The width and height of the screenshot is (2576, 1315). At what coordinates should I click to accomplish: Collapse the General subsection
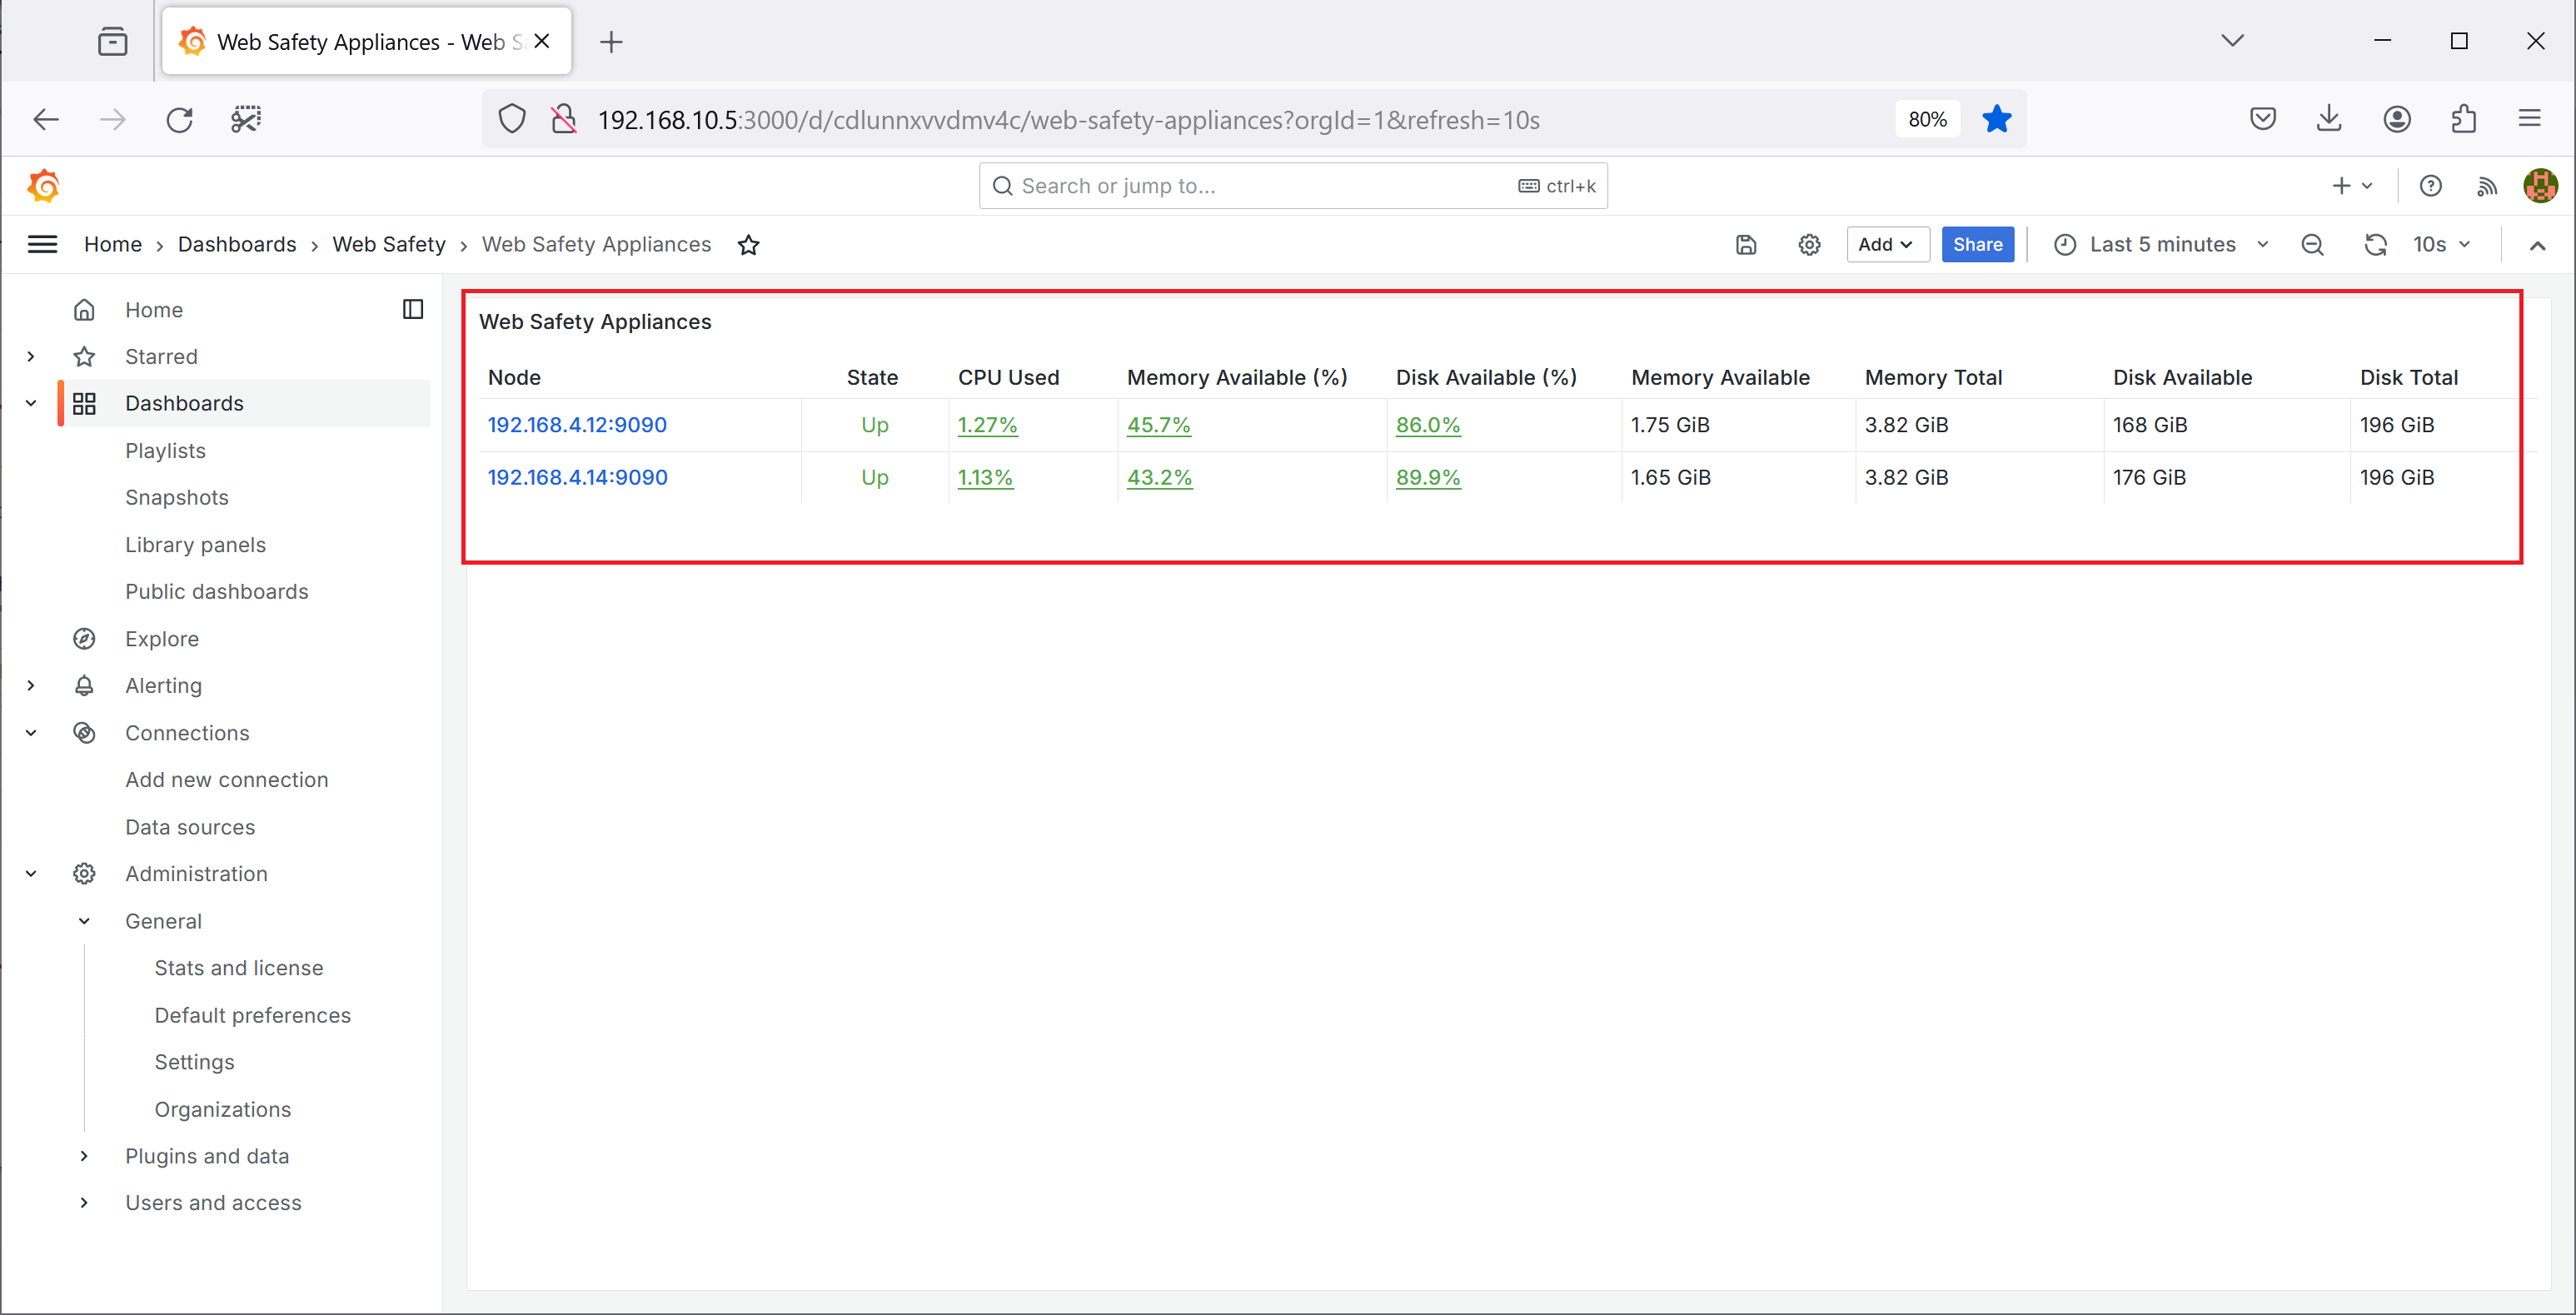pyautogui.click(x=84, y=921)
